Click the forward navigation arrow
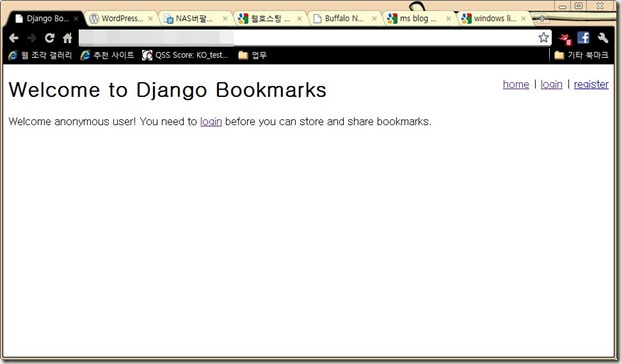 tap(31, 38)
